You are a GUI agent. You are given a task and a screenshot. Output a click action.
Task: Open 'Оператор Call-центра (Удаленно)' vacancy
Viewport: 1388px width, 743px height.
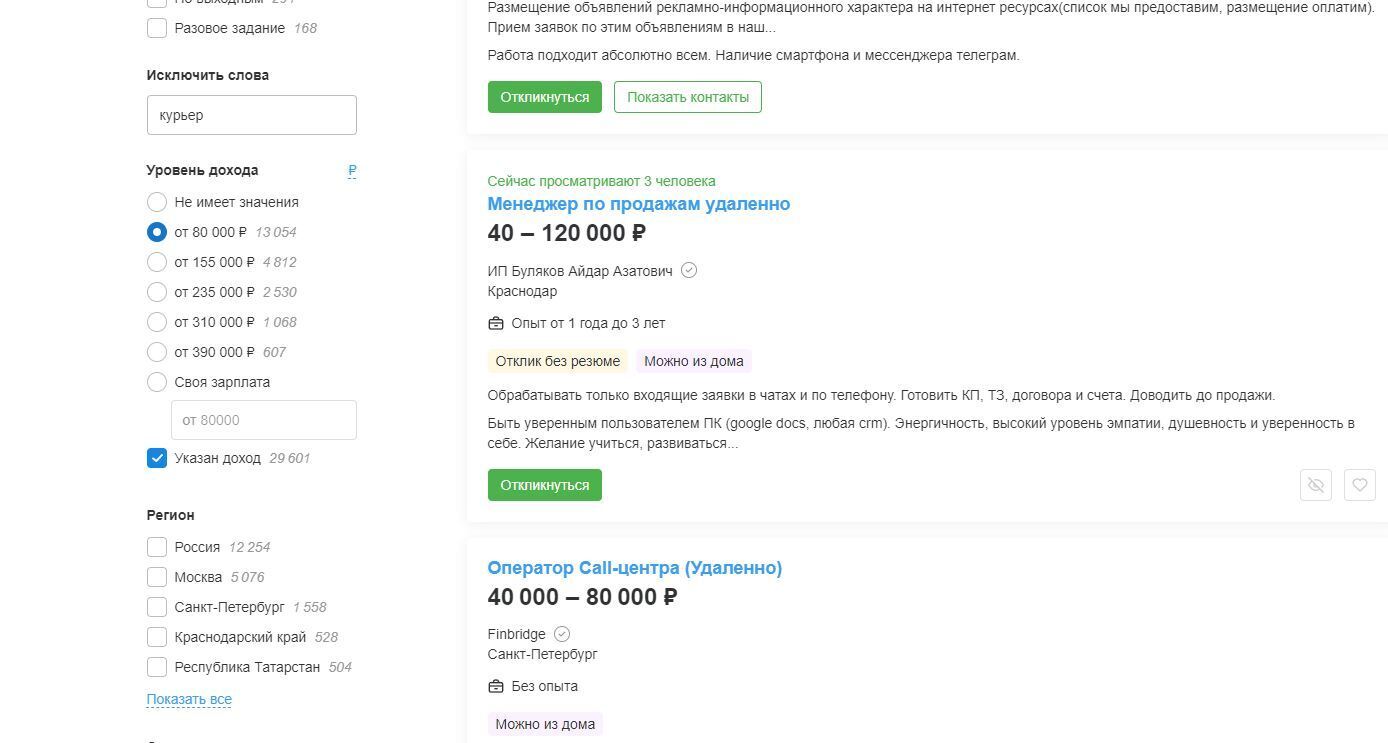pyautogui.click(x=634, y=568)
